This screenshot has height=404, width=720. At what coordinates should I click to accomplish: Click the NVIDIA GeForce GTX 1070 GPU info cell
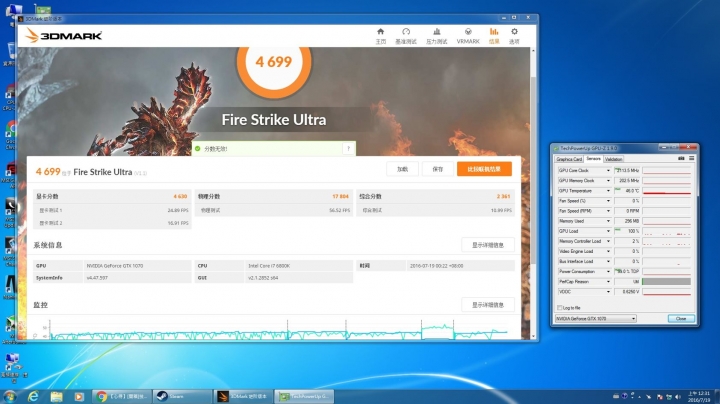pos(137,265)
